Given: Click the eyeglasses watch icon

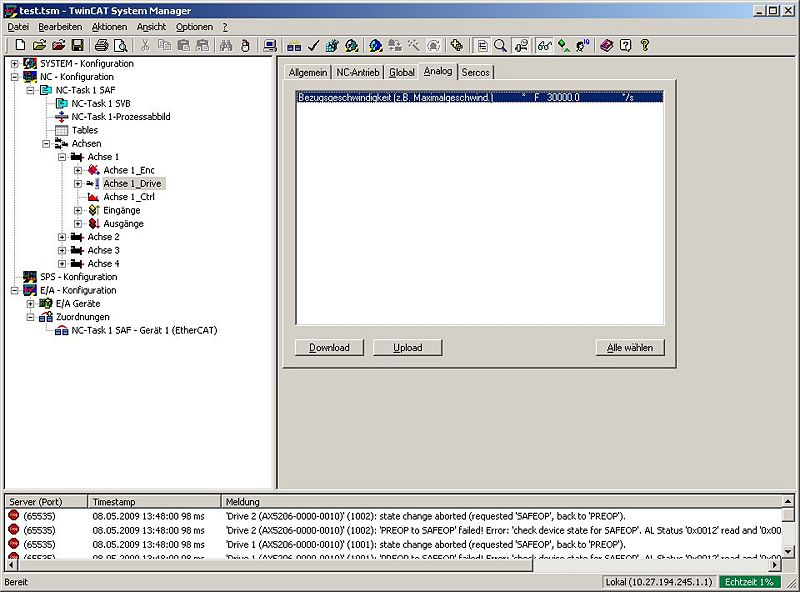Looking at the screenshot, I should pyautogui.click(x=544, y=45).
